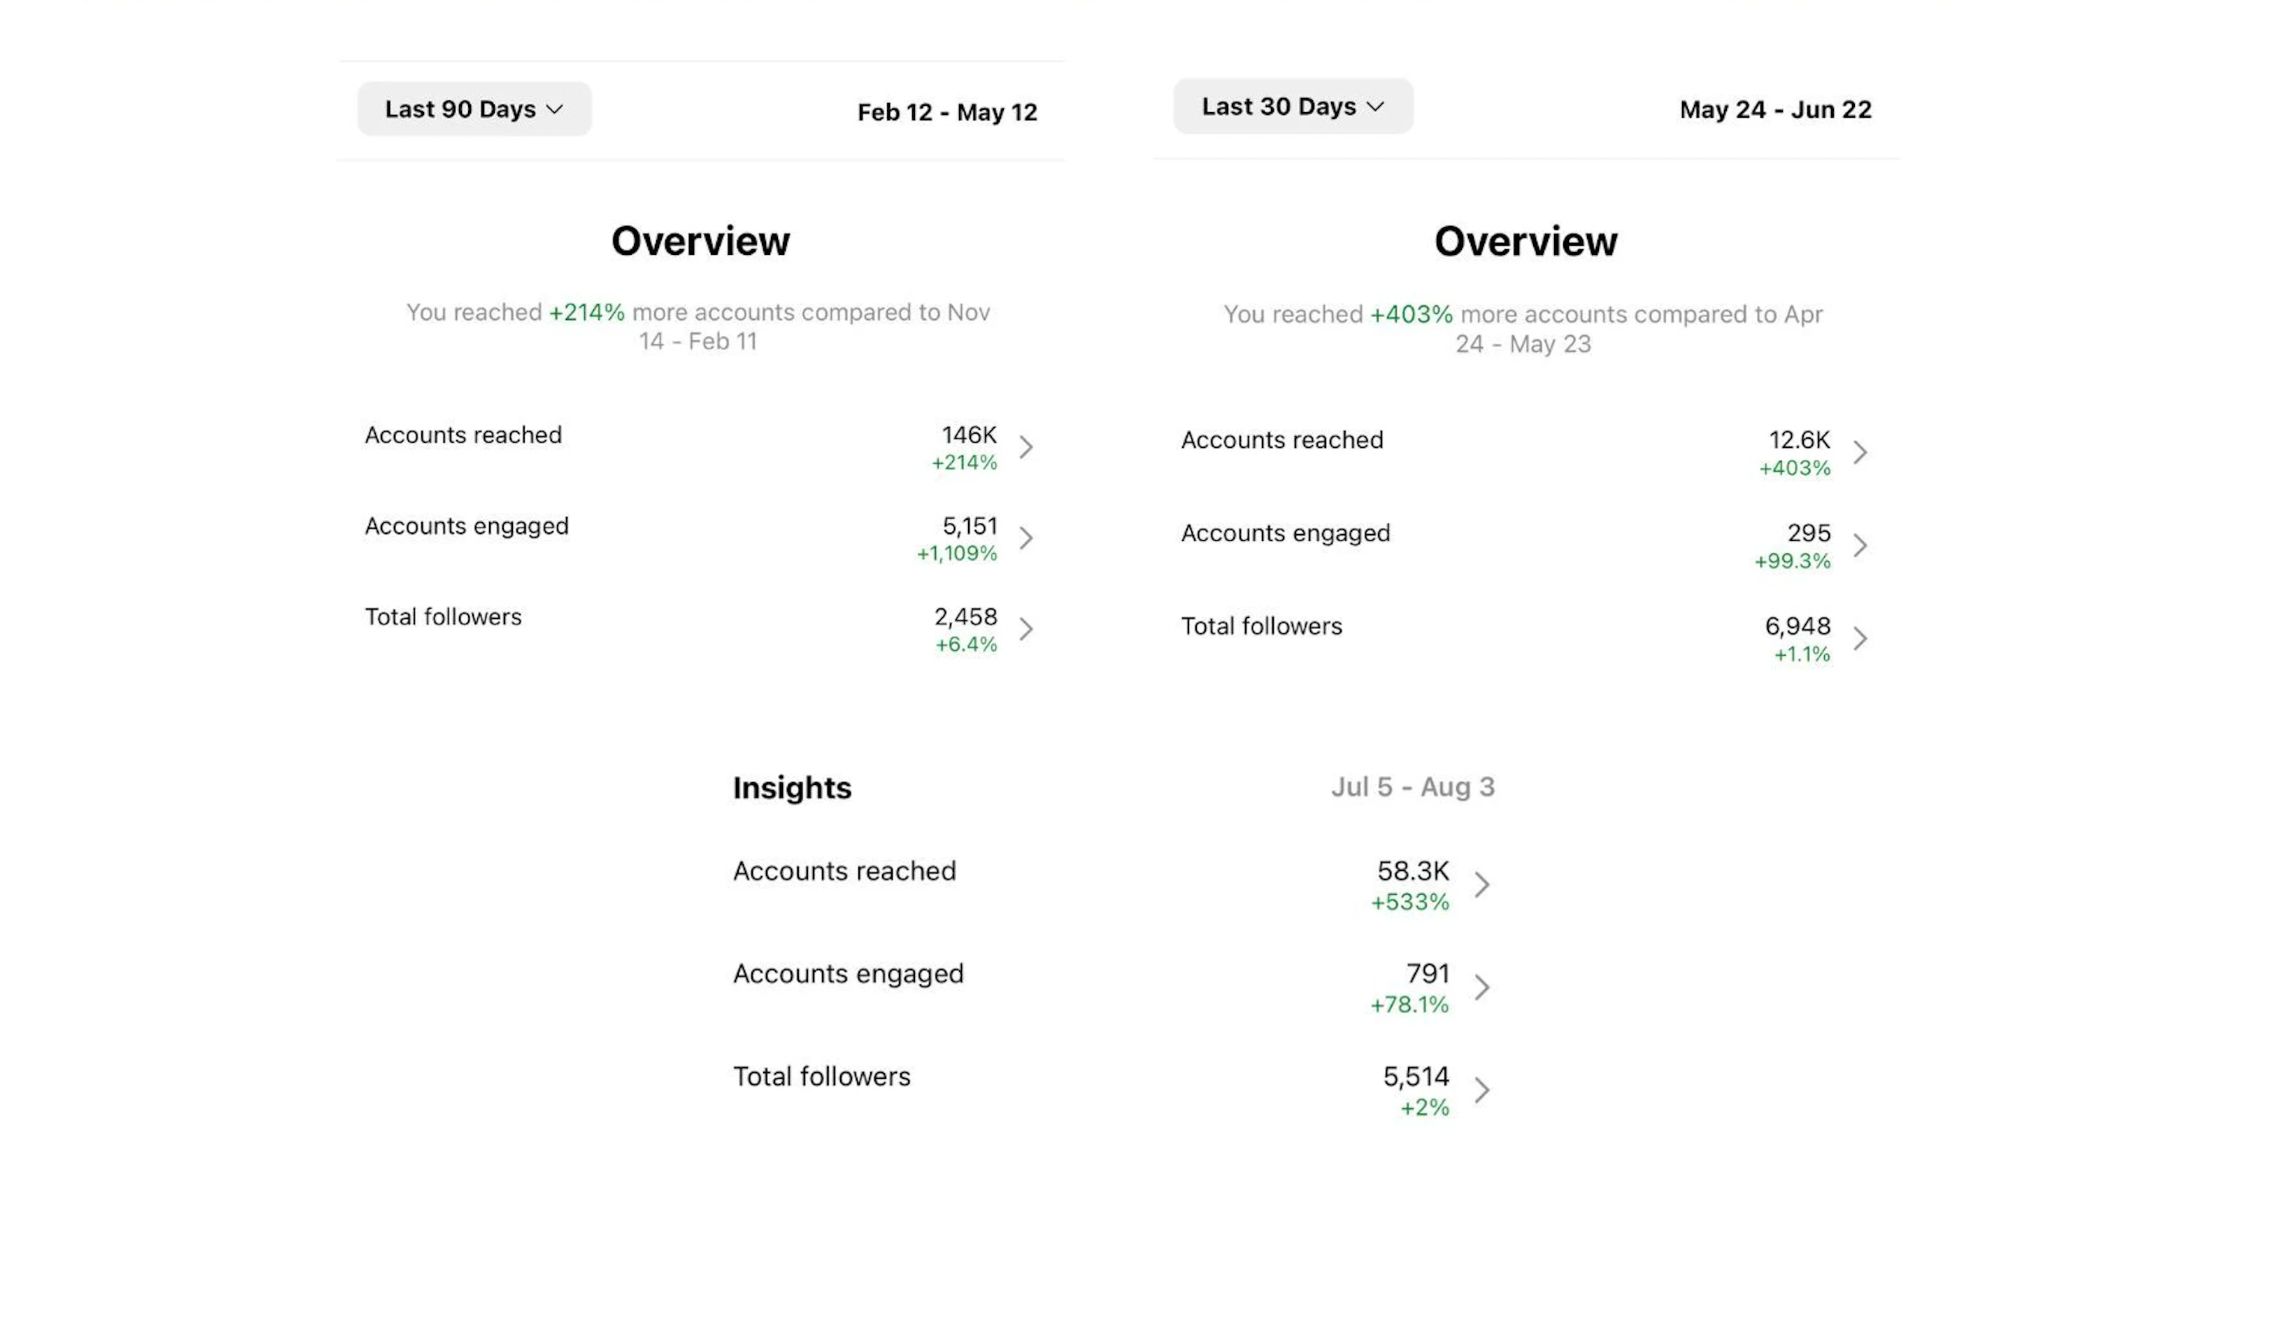This screenshot has width=2274, height=1324.
Task: Click the Jul 5 - Aug 3 date range
Action: (1411, 787)
